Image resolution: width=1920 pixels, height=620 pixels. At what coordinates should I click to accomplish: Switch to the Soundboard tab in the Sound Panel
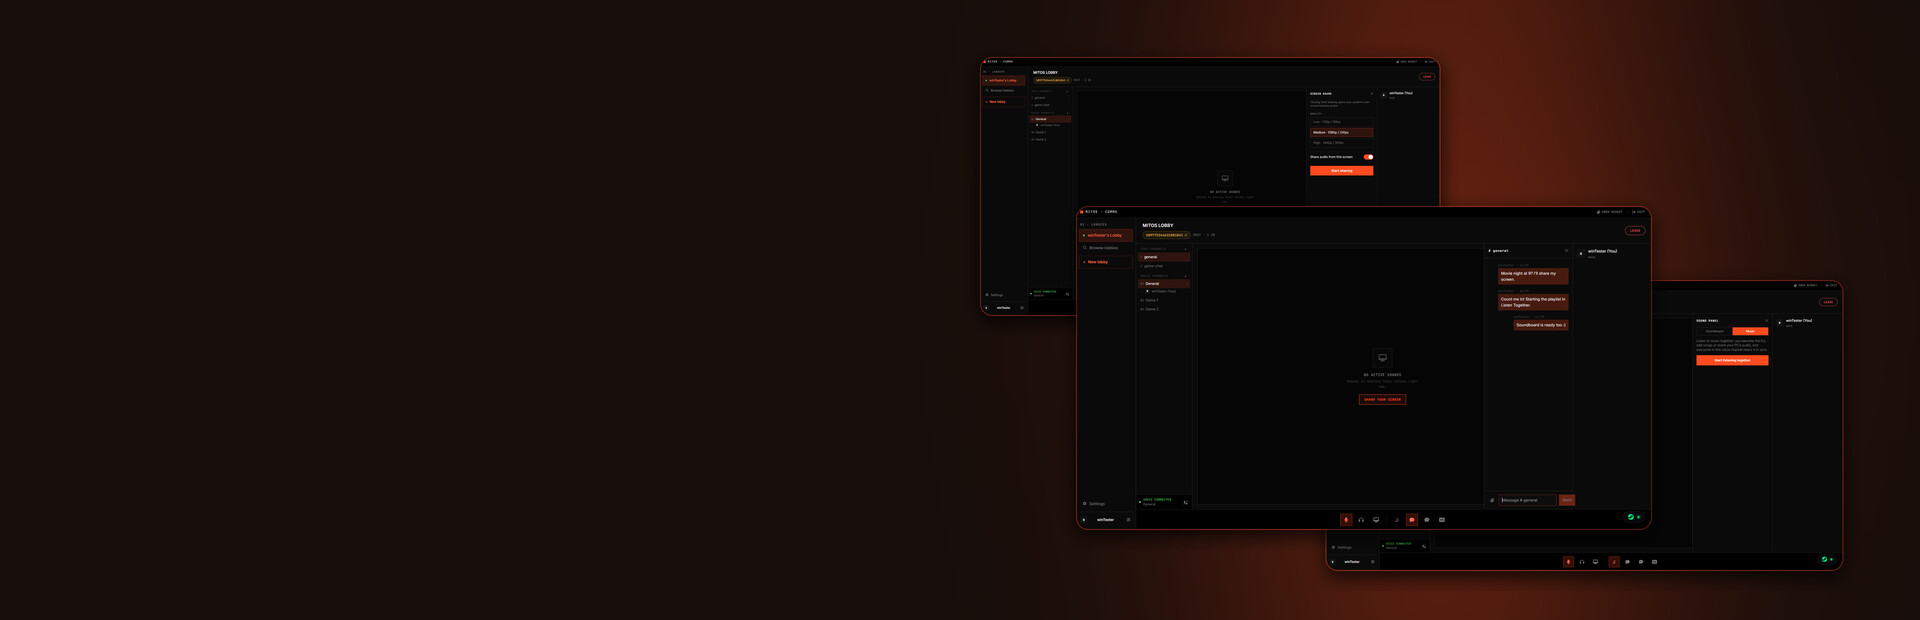1714,331
